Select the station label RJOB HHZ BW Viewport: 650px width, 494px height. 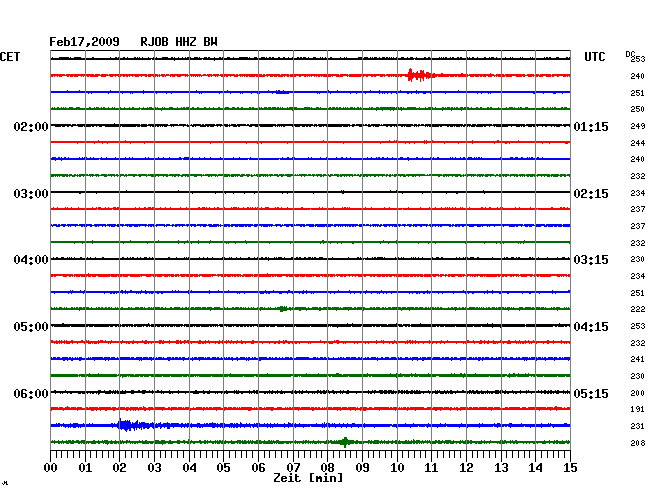(x=179, y=42)
